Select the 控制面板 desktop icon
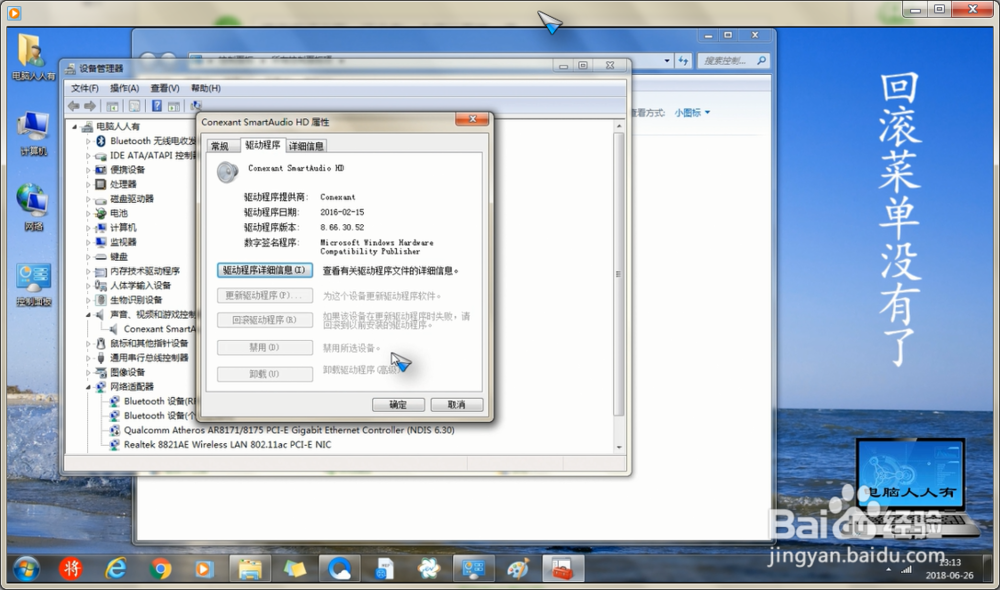Screen dimensions: 1000x590 tap(34, 284)
